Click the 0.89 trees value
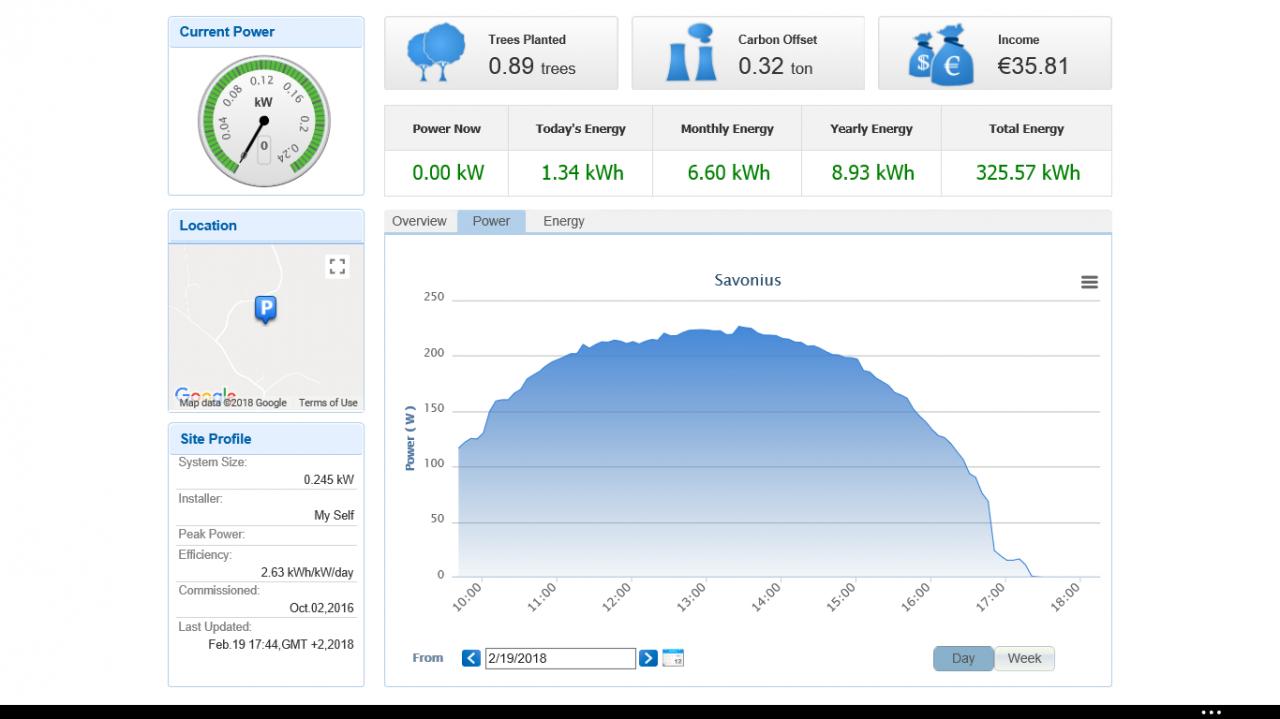Screen dimensions: 1280x719 pyautogui.click(x=532, y=66)
